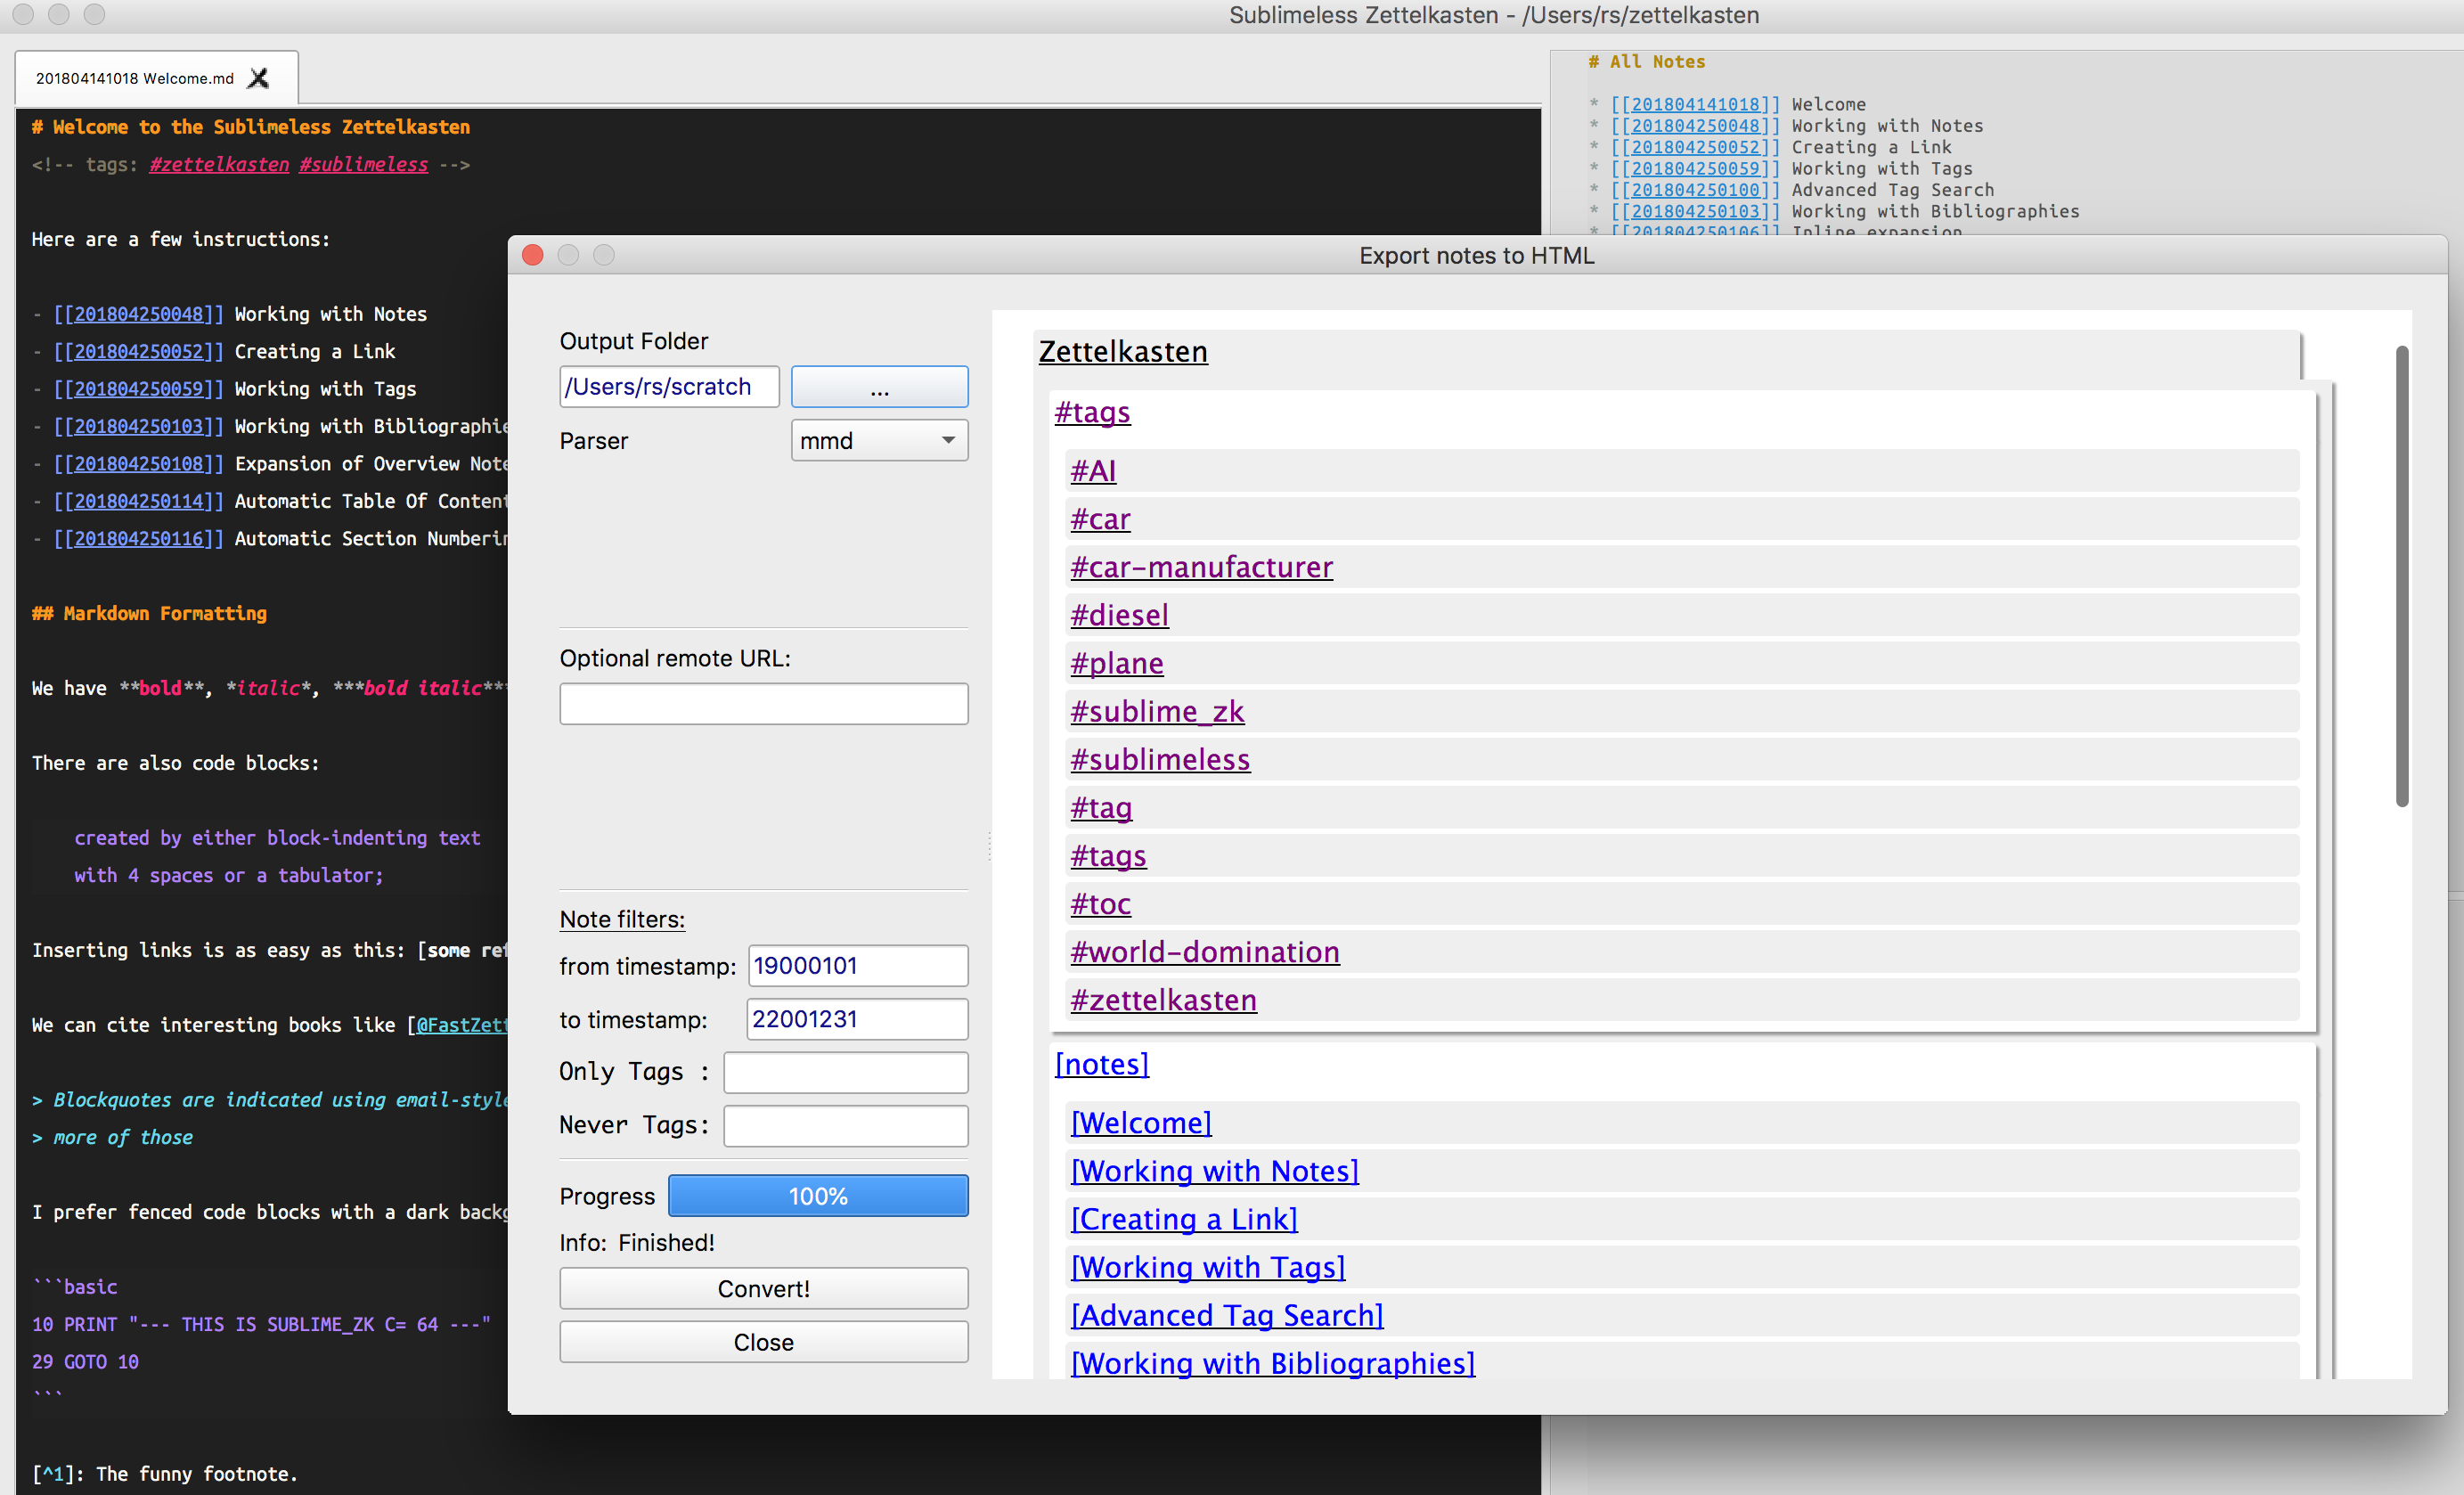Screen dimensions: 2464x1495
Task: Open the output folder browser
Action: 878,384
